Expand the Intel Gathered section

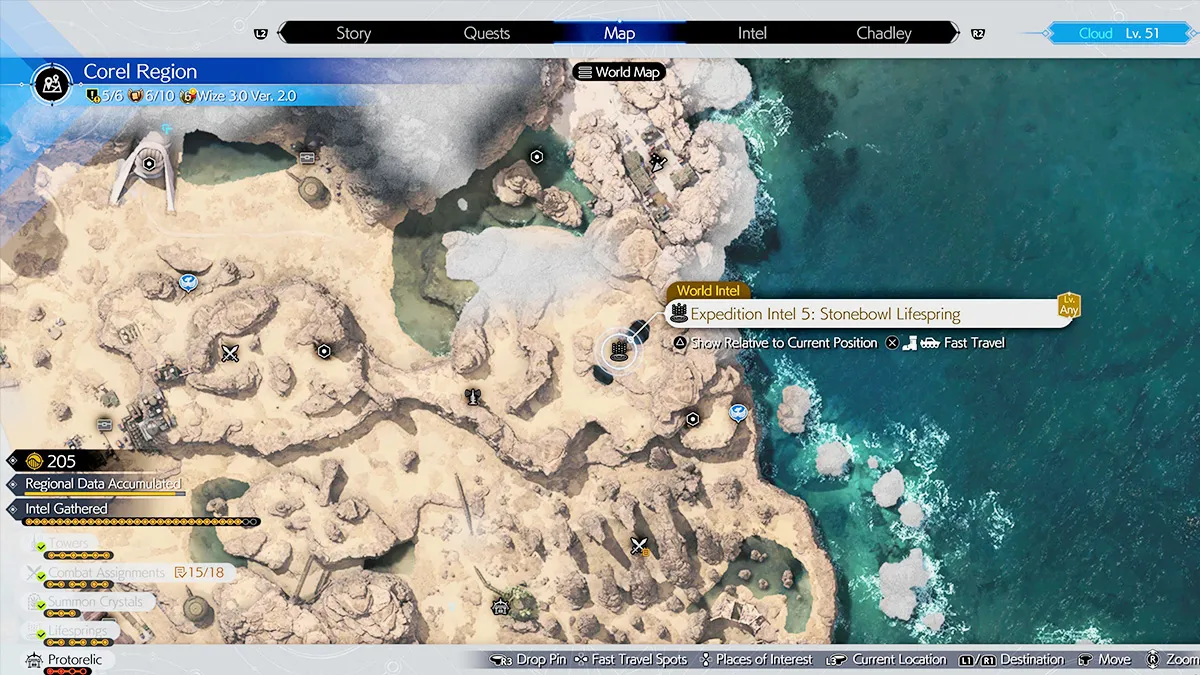point(66,509)
